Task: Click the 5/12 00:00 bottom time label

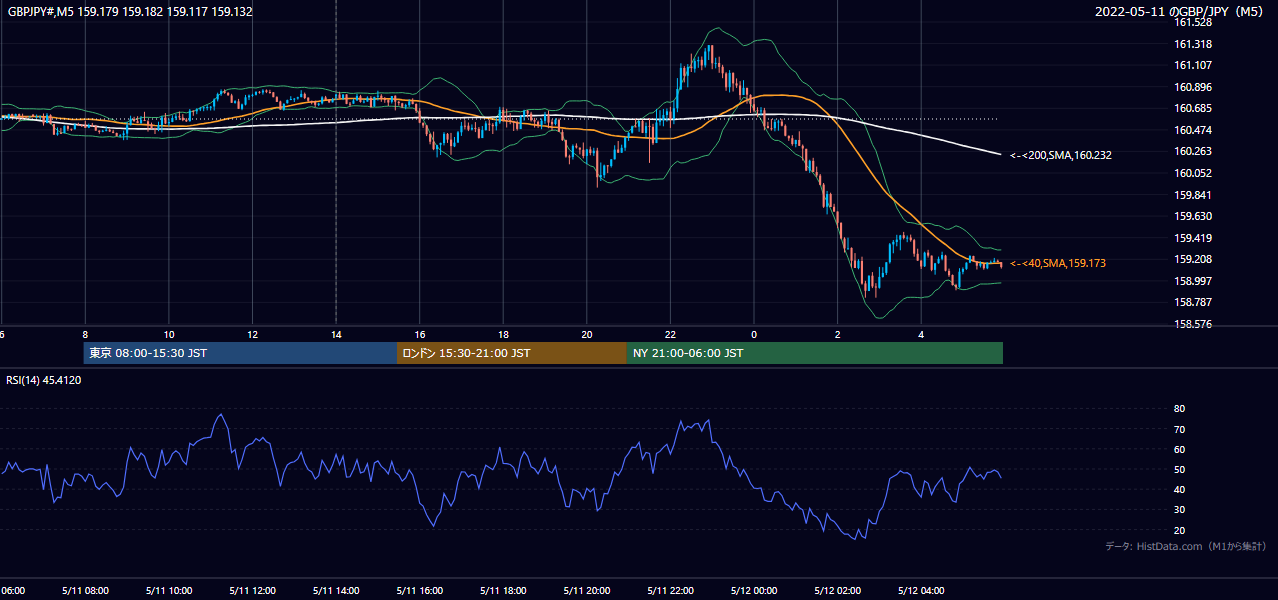Action: click(x=754, y=591)
